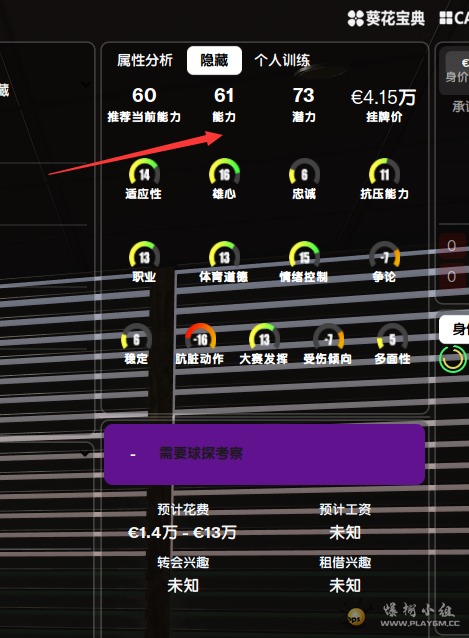Click the 忠诚 gauge showing 6
This screenshot has width=469, height=638.
tap(304, 173)
